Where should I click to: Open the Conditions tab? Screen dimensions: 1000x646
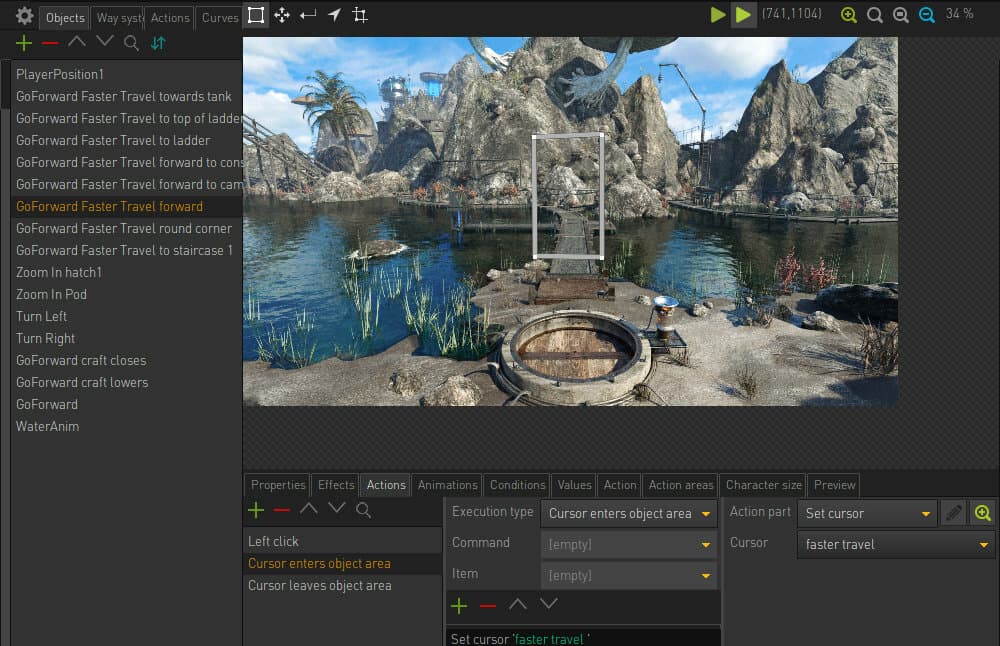pos(517,485)
